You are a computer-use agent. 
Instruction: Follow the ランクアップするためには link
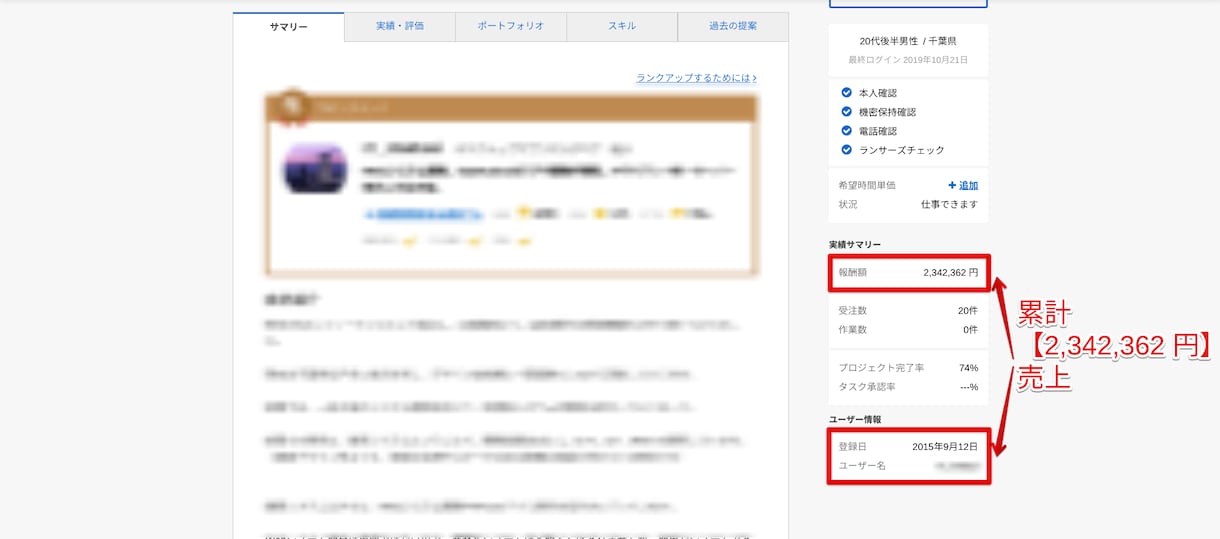696,78
